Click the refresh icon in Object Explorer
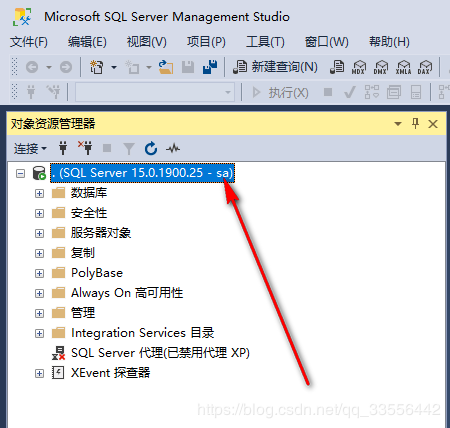 [151, 148]
